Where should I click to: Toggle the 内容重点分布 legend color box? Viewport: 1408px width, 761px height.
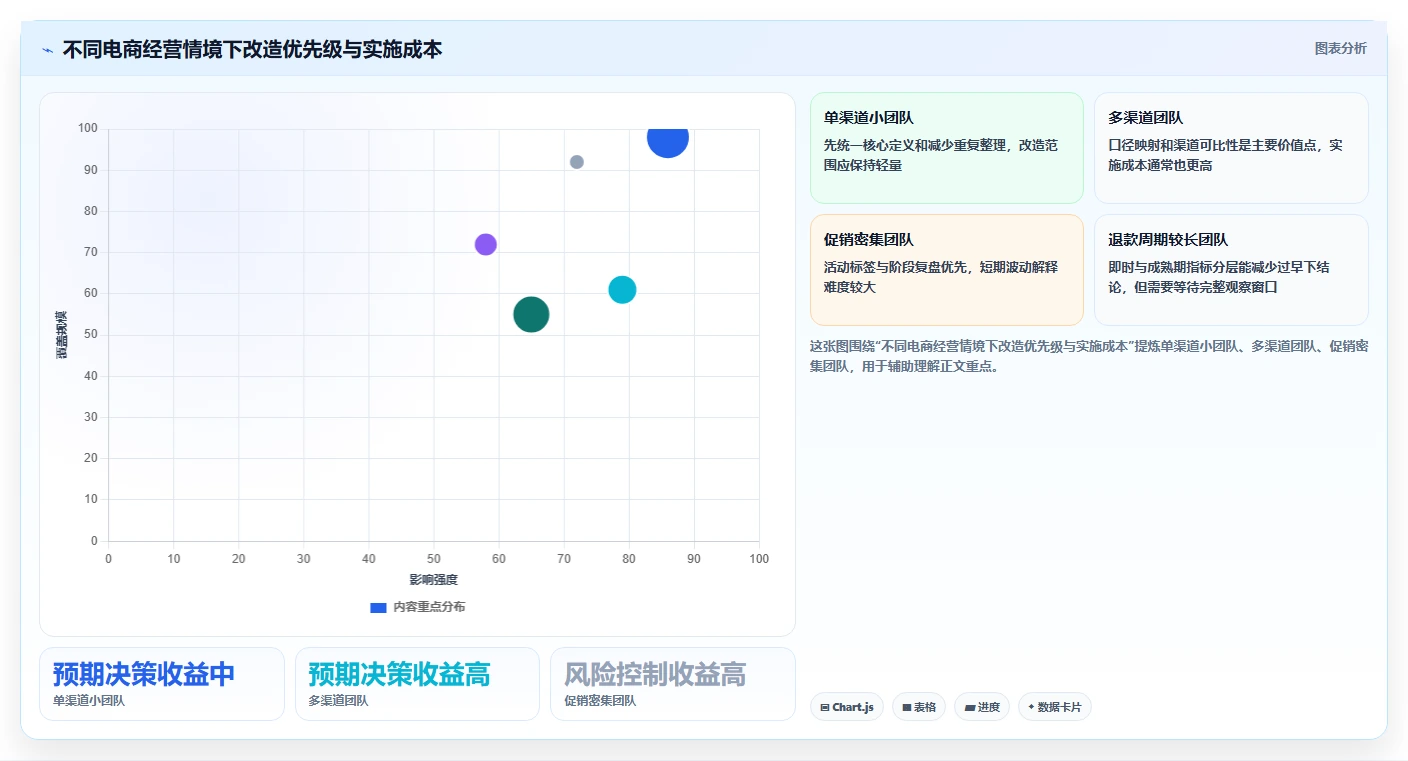pos(378,607)
